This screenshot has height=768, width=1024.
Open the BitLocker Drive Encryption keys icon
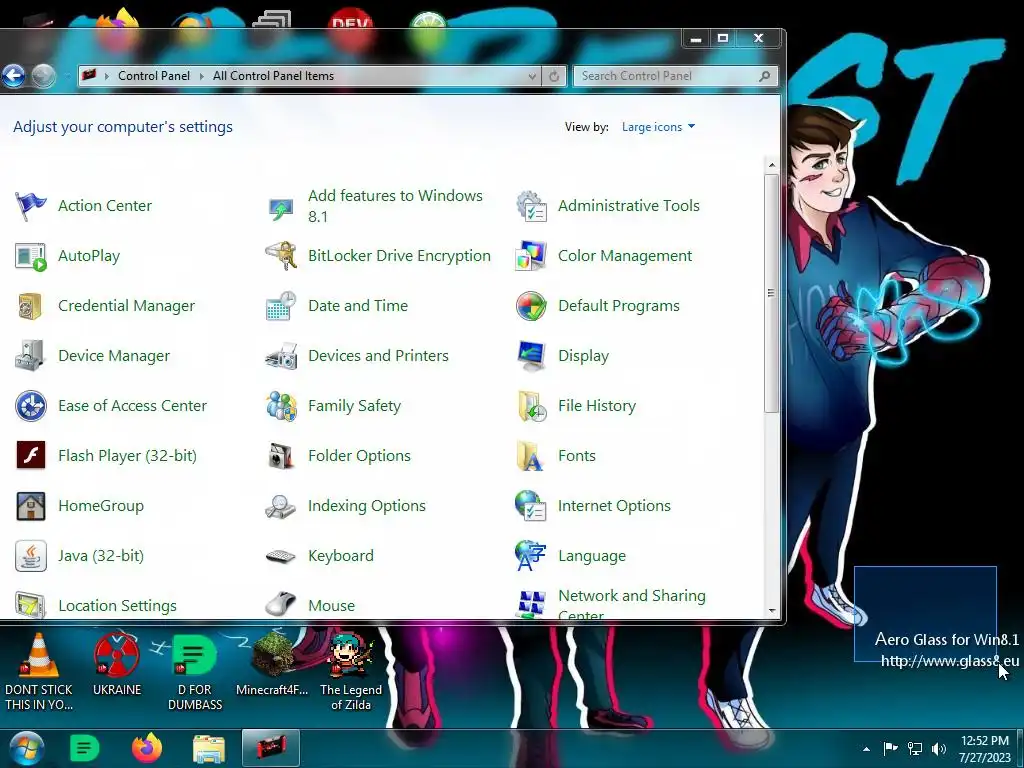[281, 257]
